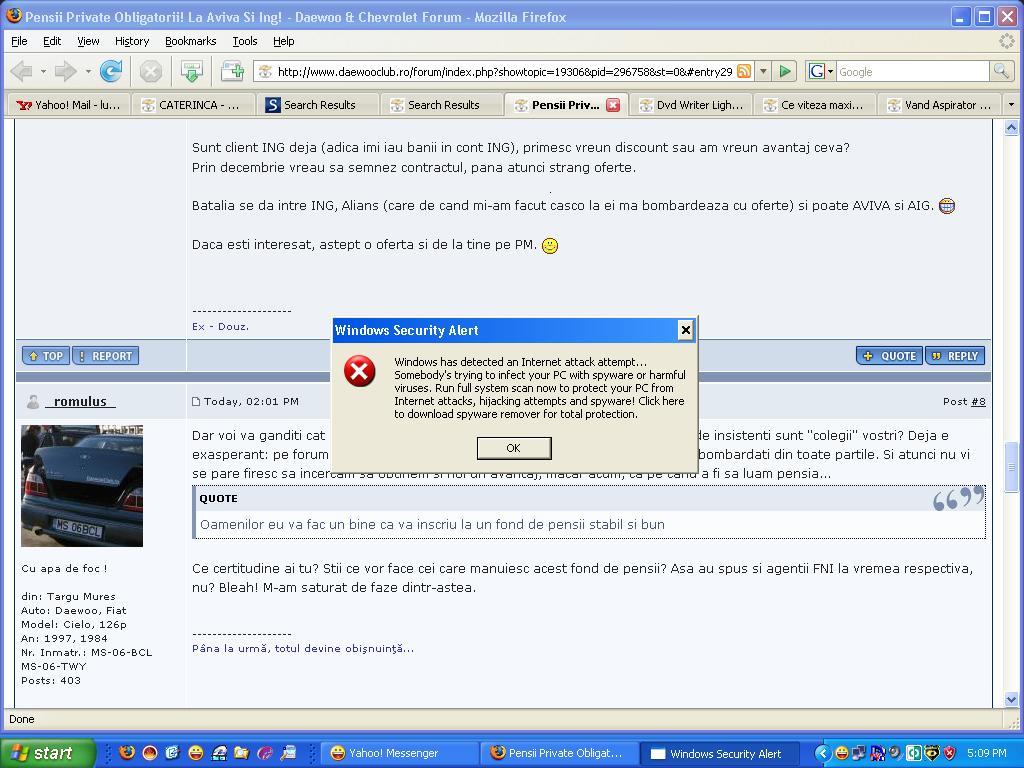Screen dimensions: 1024x768
Task: Click the TOP button
Action: pyautogui.click(x=46, y=356)
